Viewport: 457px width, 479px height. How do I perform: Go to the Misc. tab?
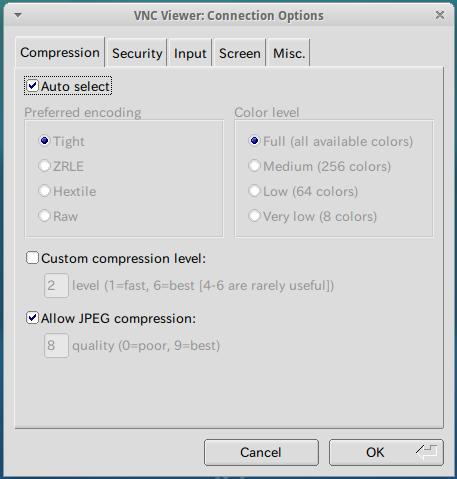[289, 53]
